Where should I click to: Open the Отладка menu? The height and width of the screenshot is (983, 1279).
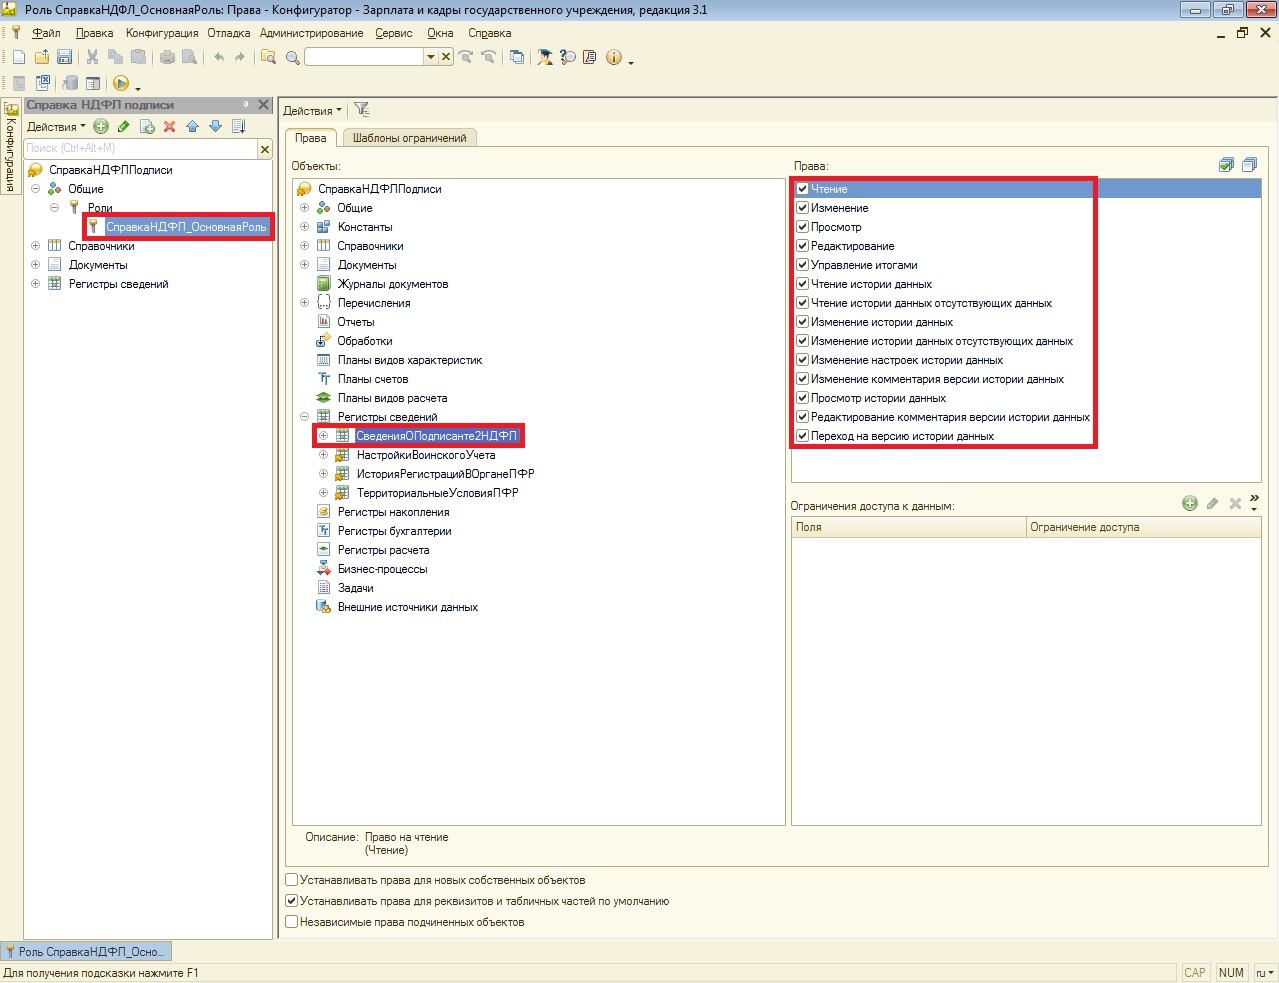[229, 33]
